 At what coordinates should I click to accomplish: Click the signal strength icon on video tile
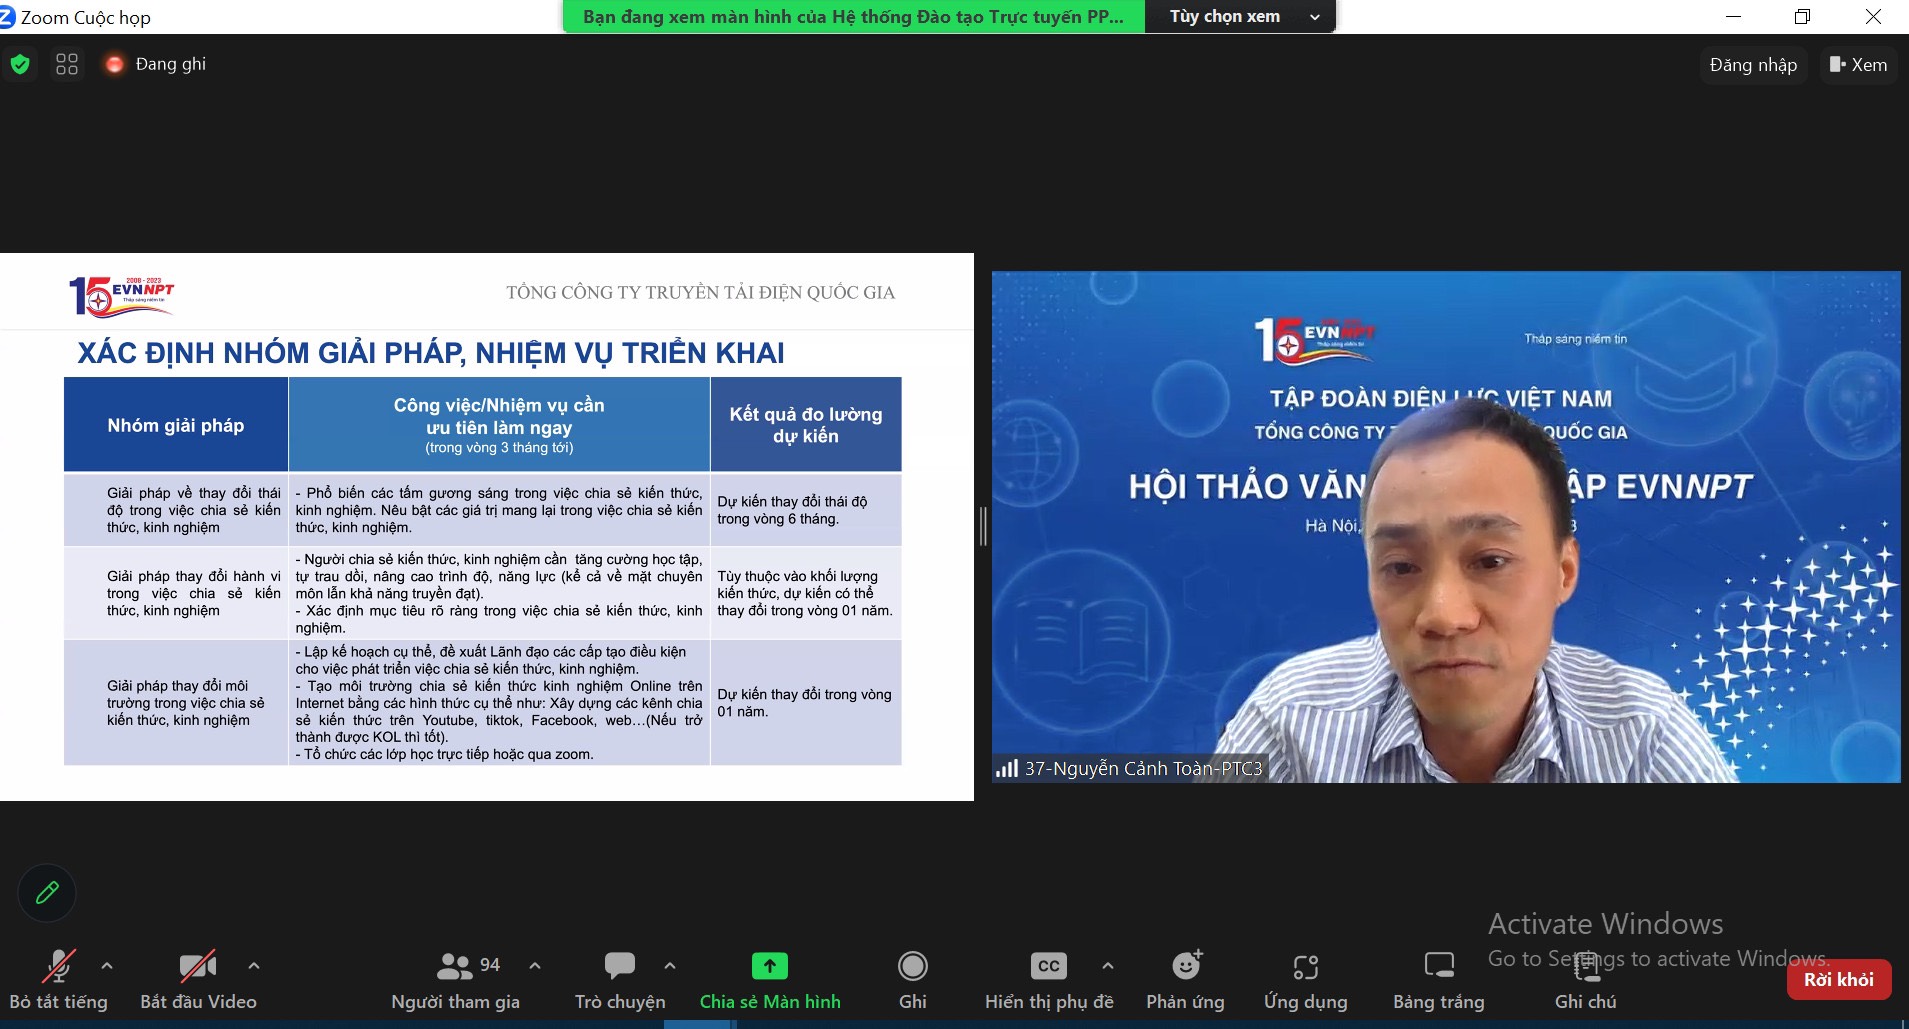coord(1006,768)
